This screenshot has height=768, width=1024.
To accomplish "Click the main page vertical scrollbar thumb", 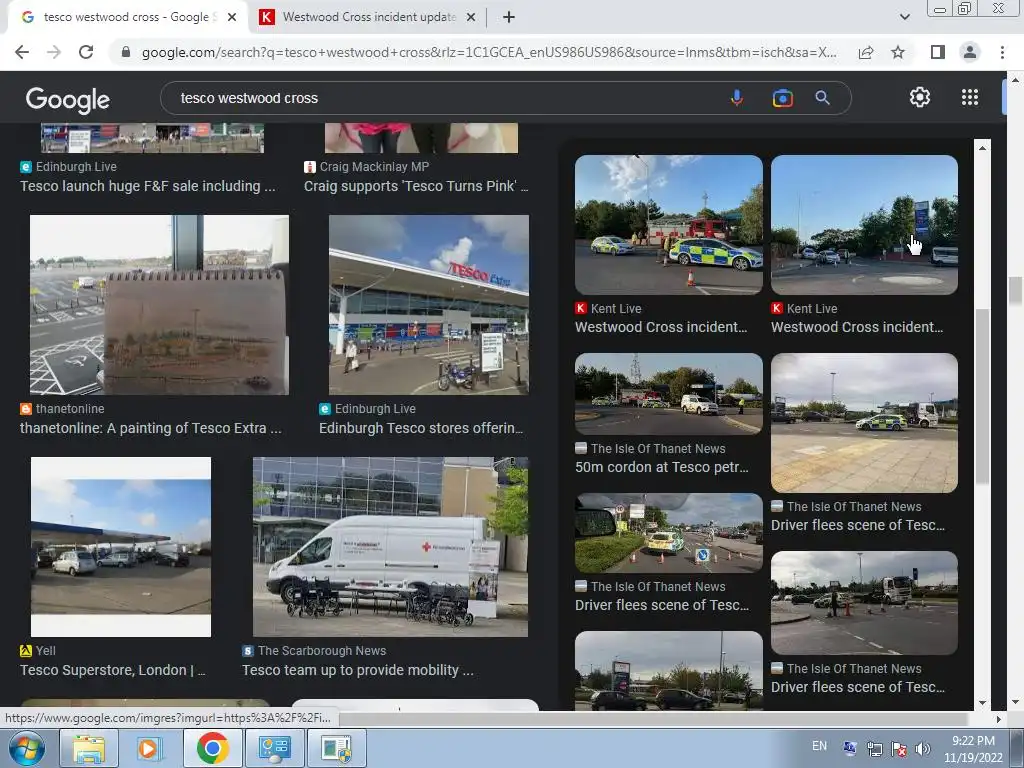I will tap(1015, 291).
